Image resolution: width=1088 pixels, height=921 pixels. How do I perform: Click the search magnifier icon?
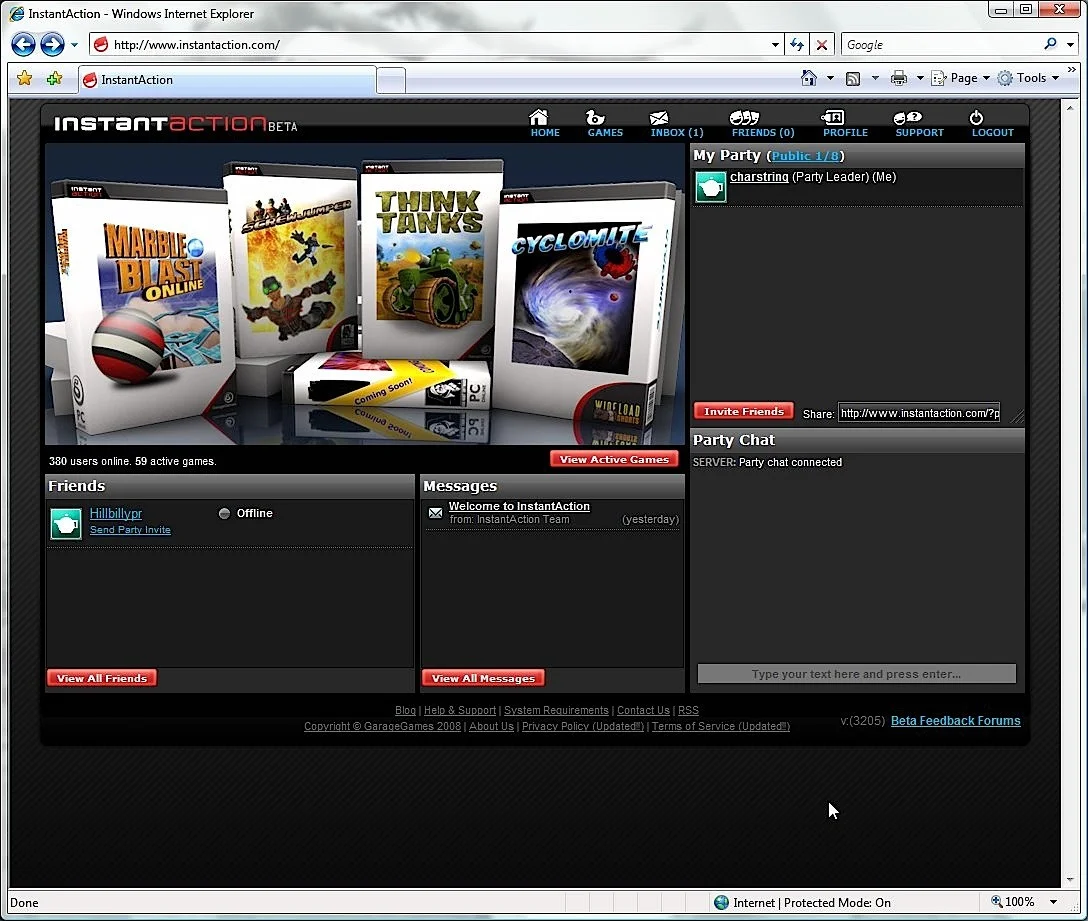pyautogui.click(x=1051, y=44)
